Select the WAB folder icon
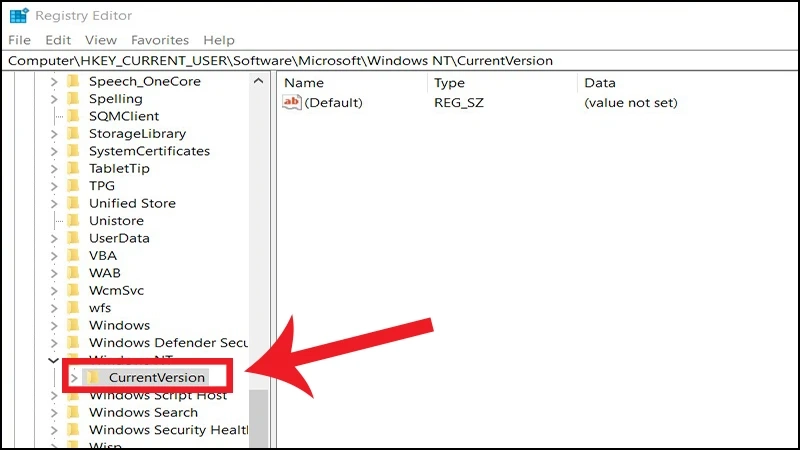This screenshot has height=450, width=800. point(73,272)
